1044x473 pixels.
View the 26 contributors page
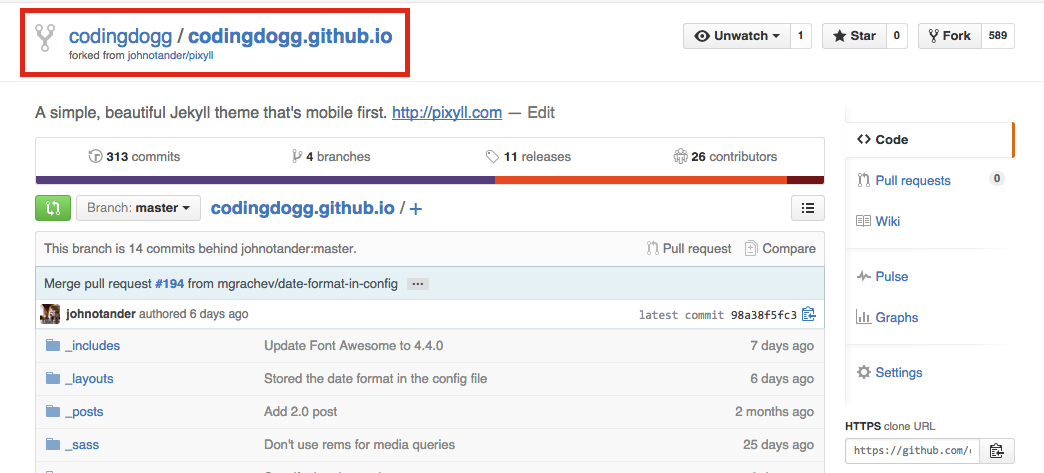725,157
